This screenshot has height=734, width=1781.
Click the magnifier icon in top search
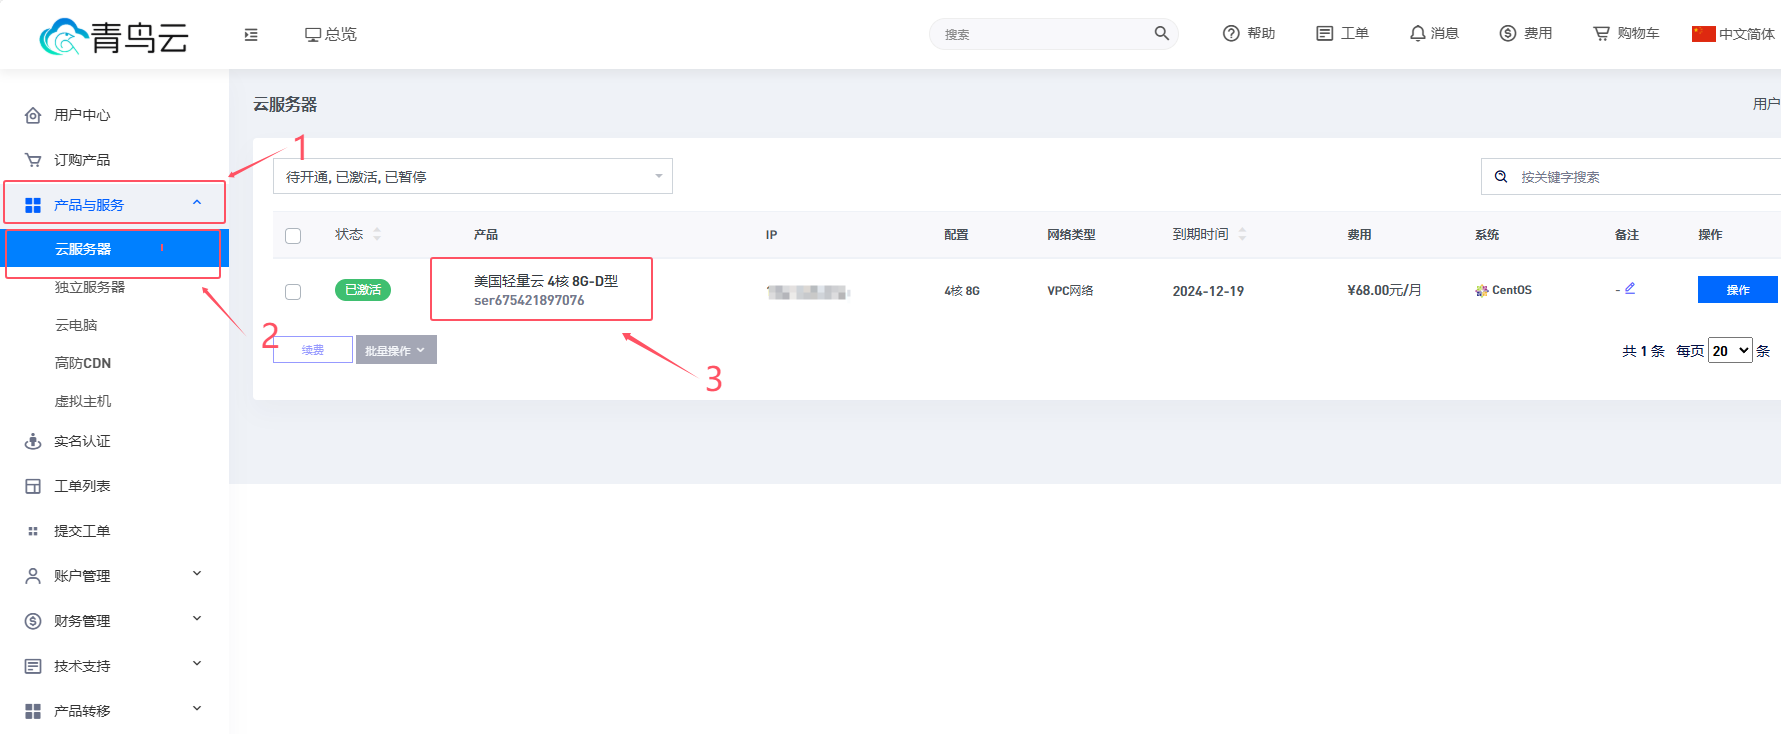point(1162,33)
